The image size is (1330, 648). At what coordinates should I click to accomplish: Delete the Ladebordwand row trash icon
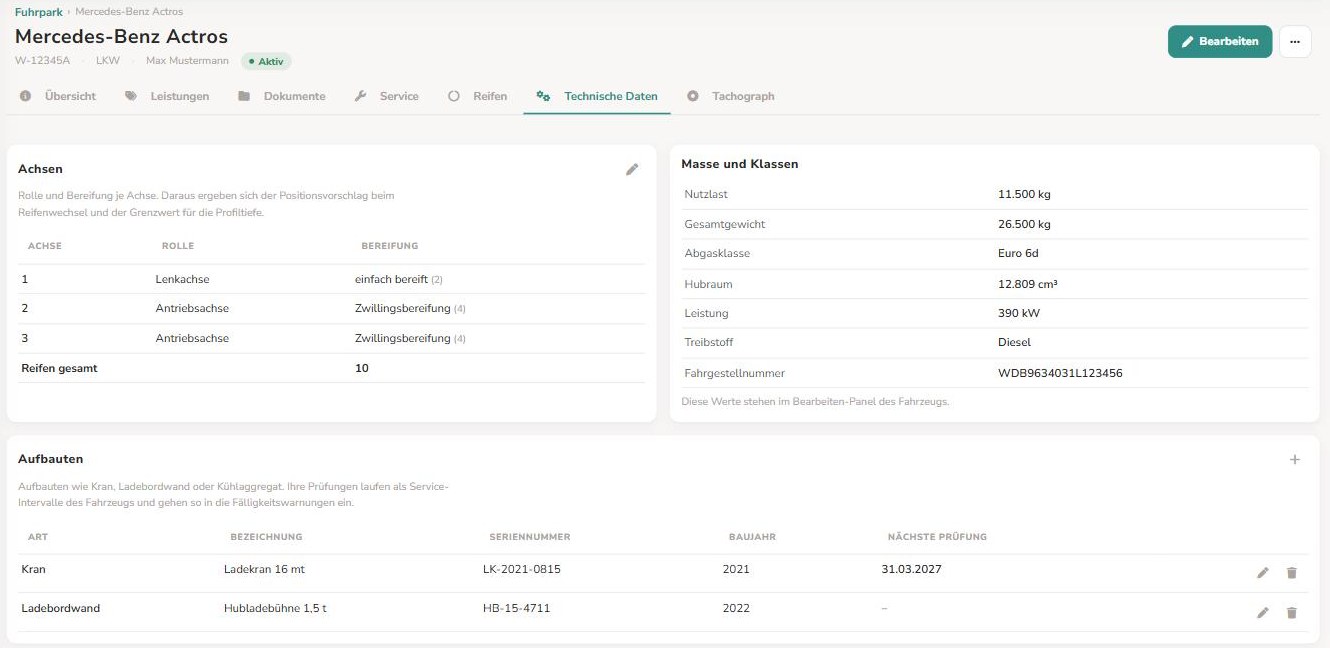[x=1291, y=612]
